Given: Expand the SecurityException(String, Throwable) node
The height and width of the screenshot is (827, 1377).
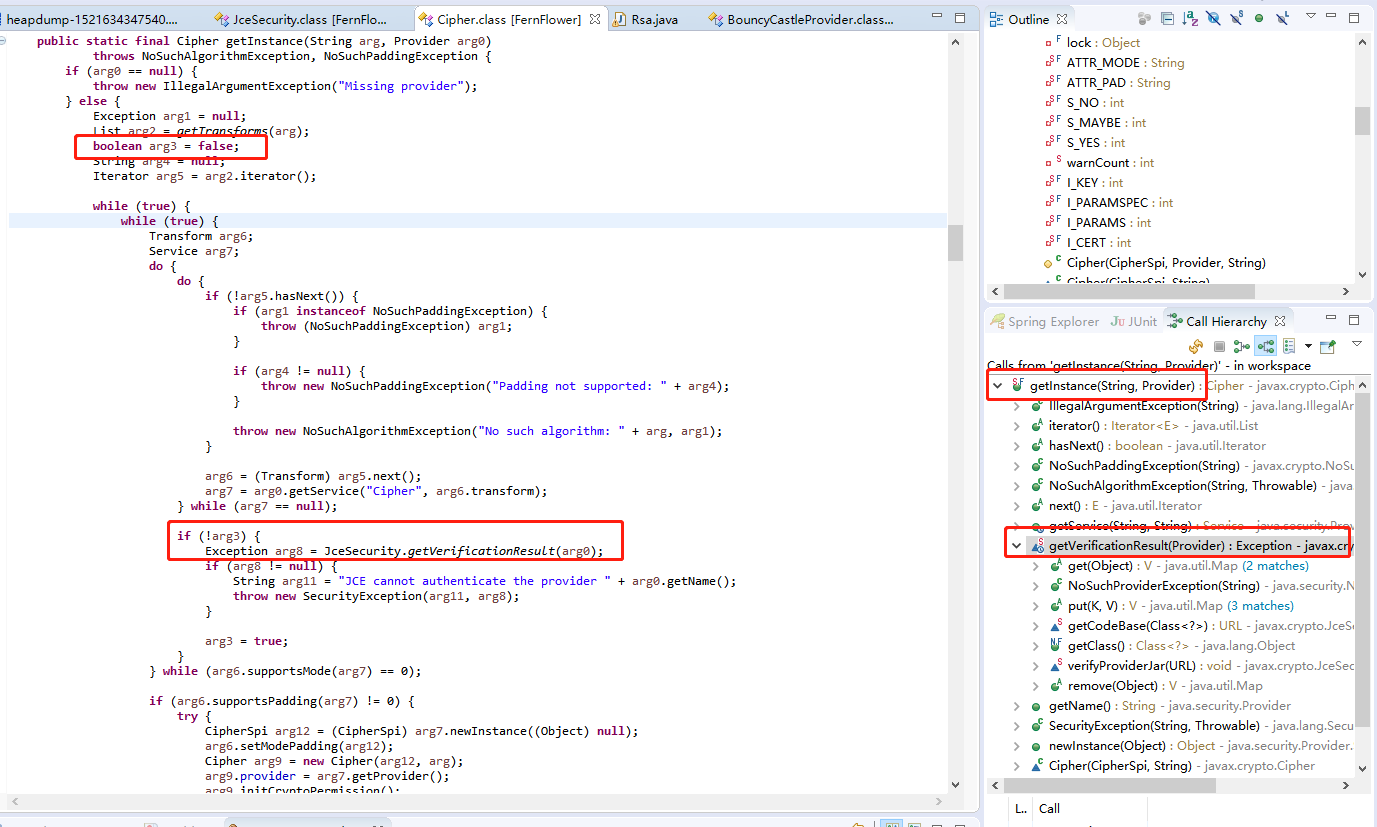Looking at the screenshot, I should 1018,726.
